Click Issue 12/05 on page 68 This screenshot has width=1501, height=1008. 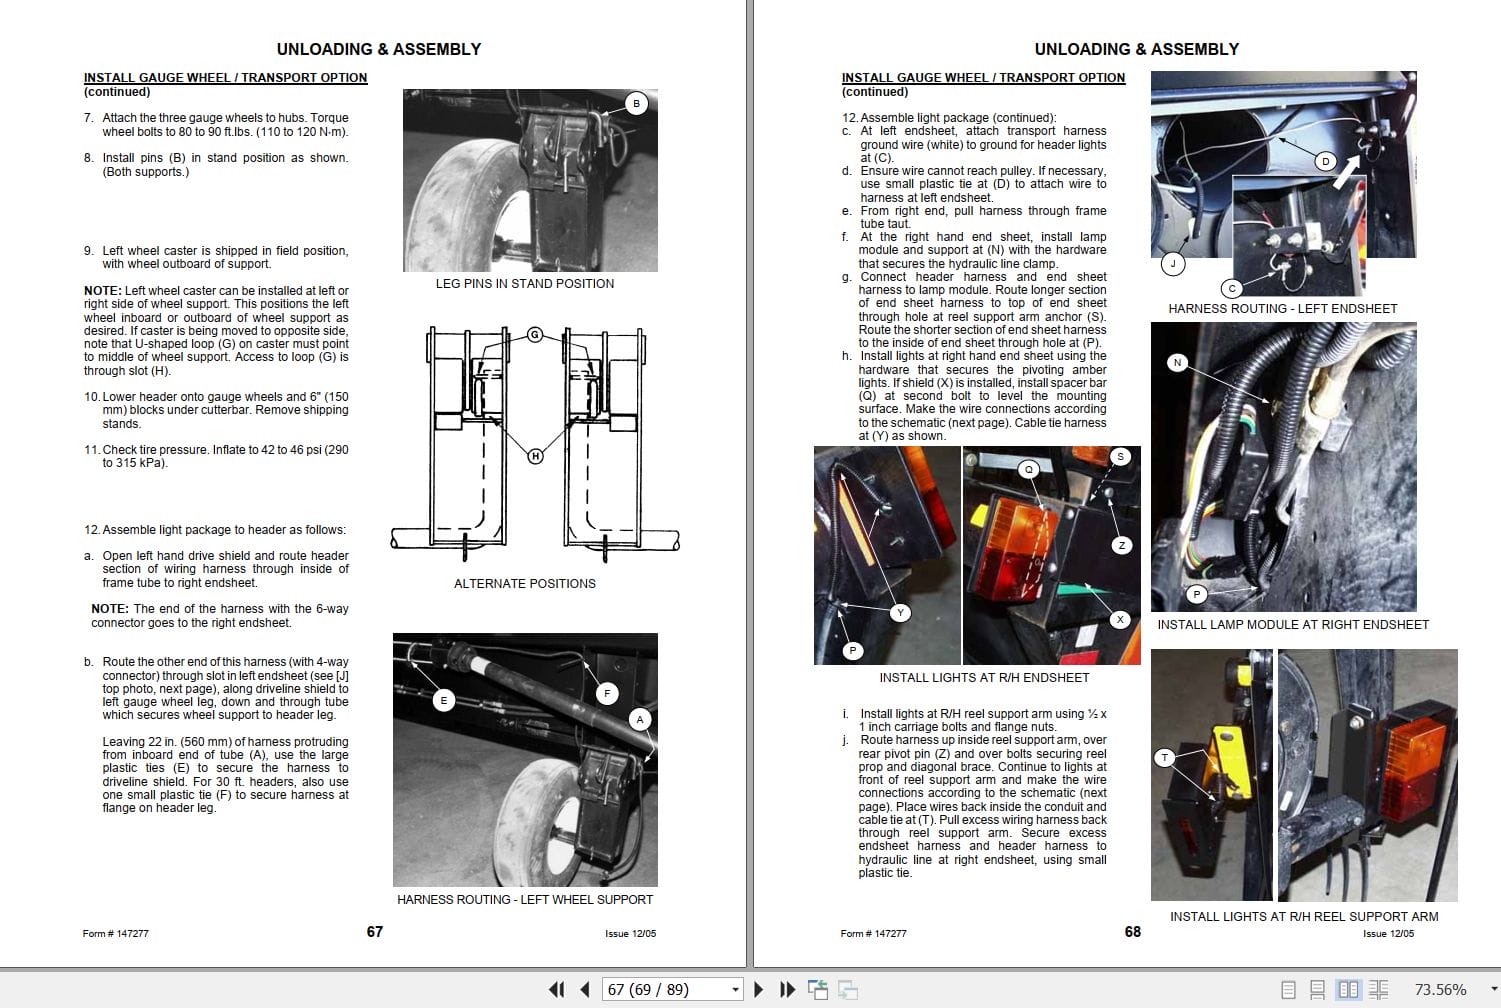click(x=1389, y=934)
